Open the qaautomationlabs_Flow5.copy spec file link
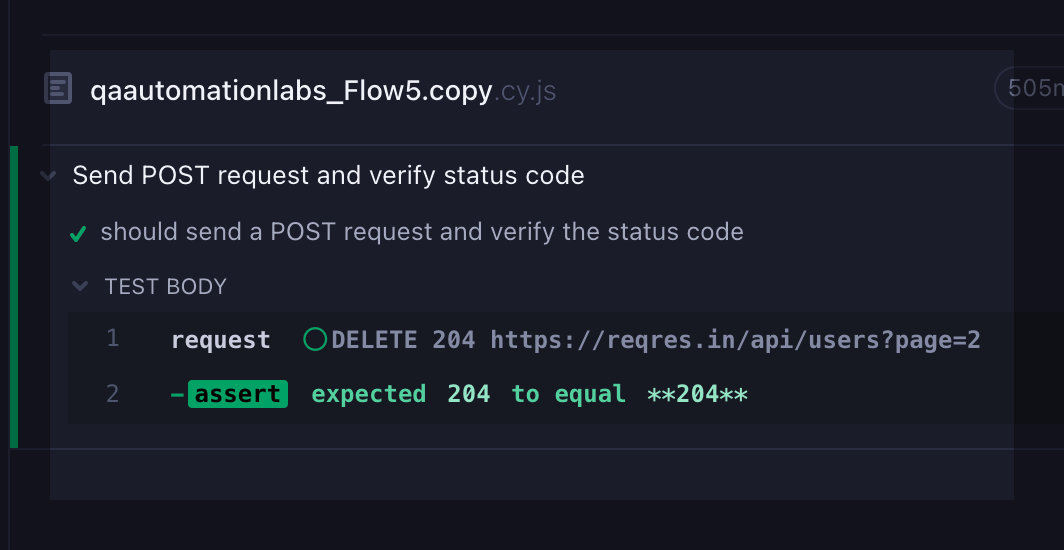 [291, 91]
